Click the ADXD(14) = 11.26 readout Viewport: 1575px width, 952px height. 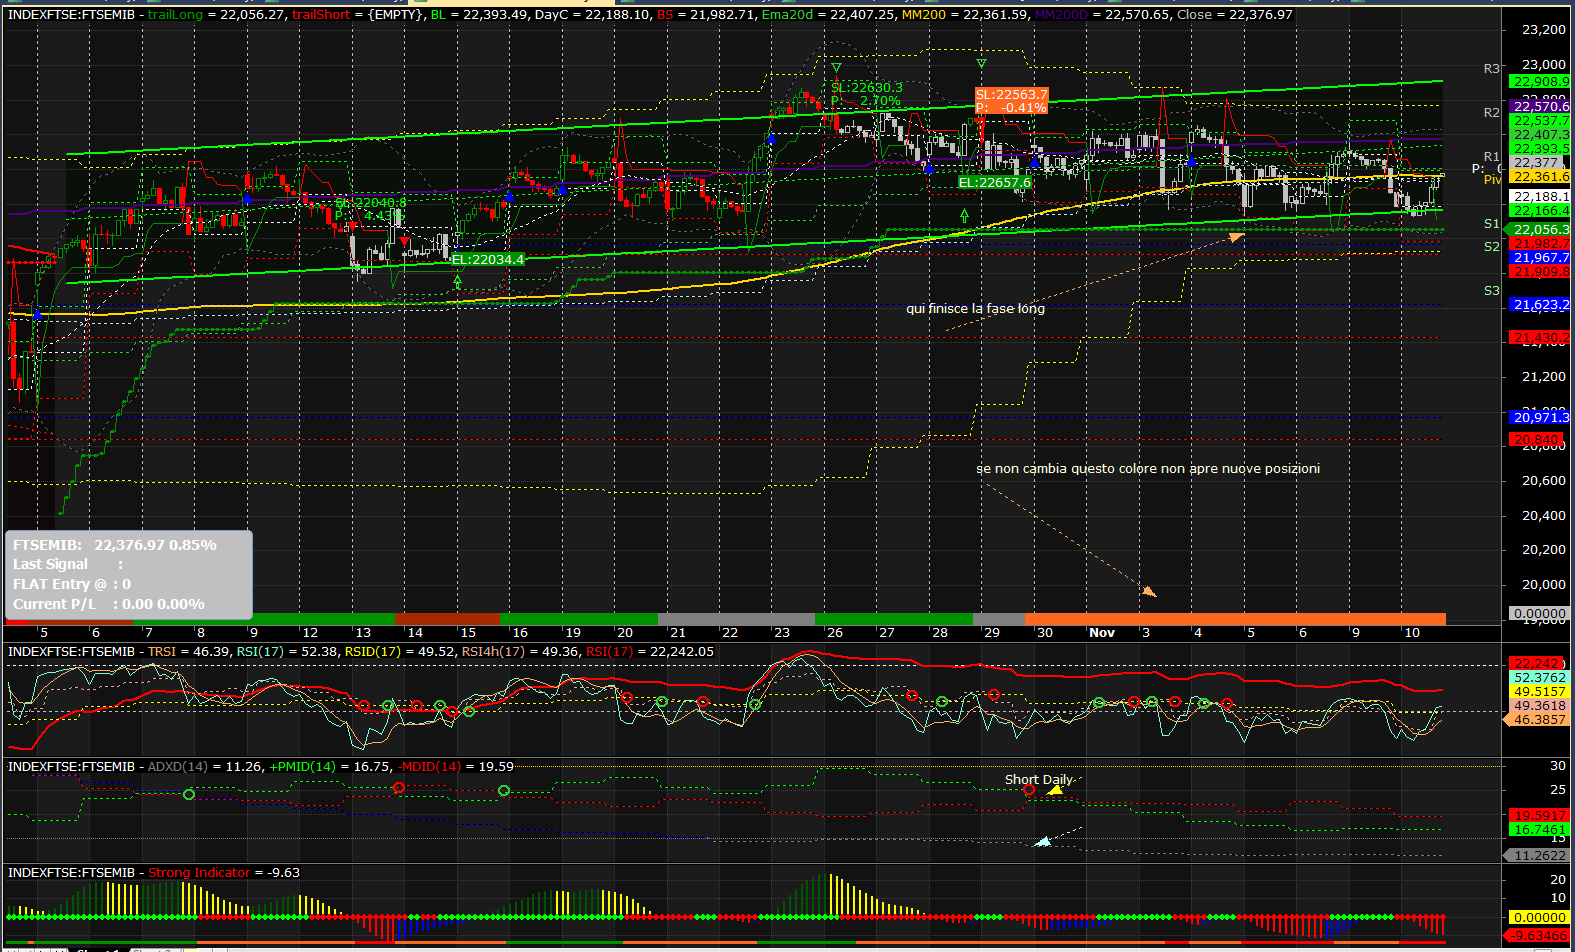point(204,766)
